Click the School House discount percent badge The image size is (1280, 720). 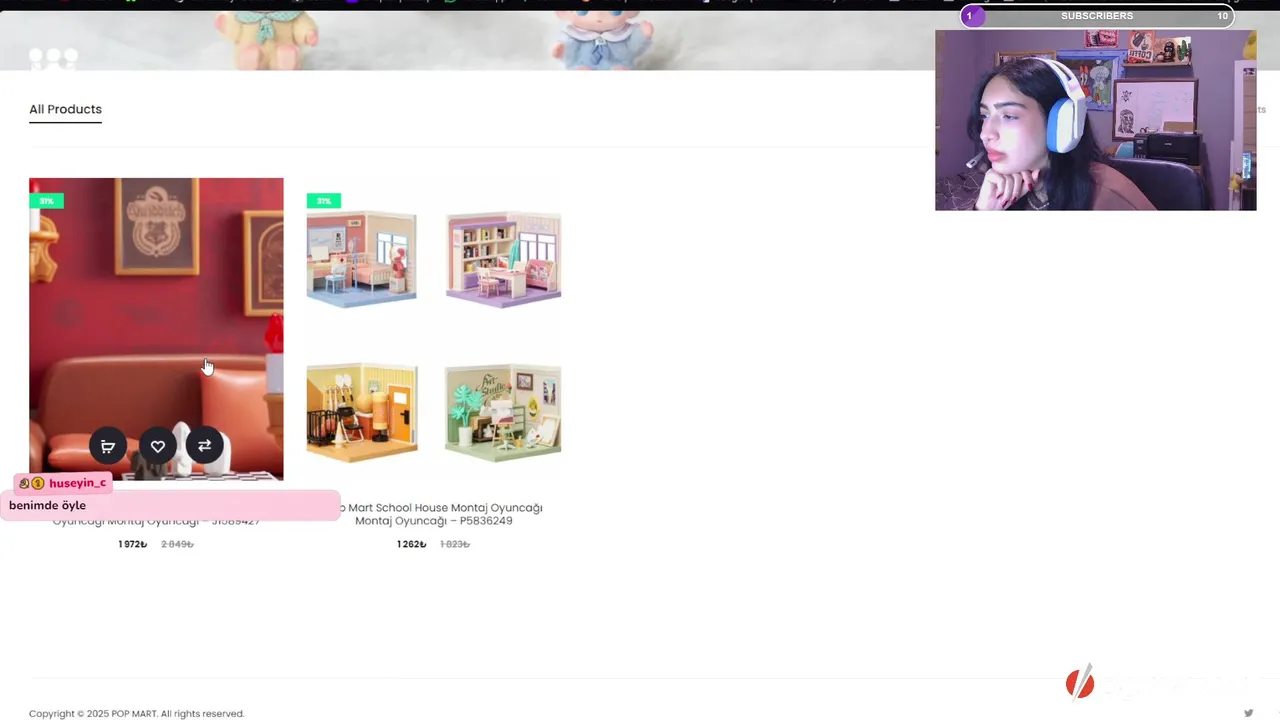[x=324, y=201]
